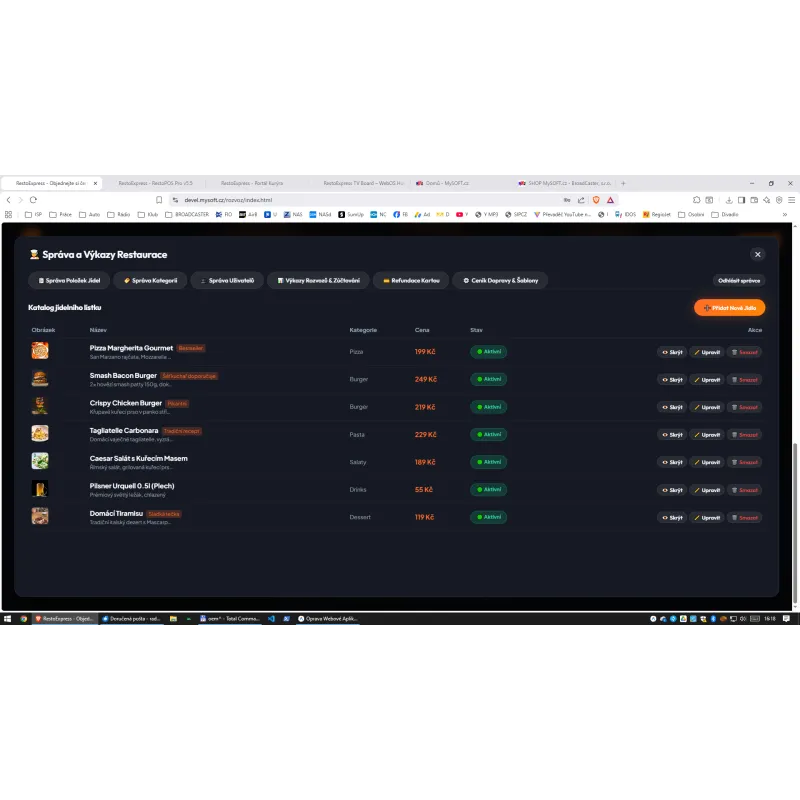Screen dimensions: 800x800
Task: Open the Správa Položek Jídel tab
Action: click(x=69, y=280)
